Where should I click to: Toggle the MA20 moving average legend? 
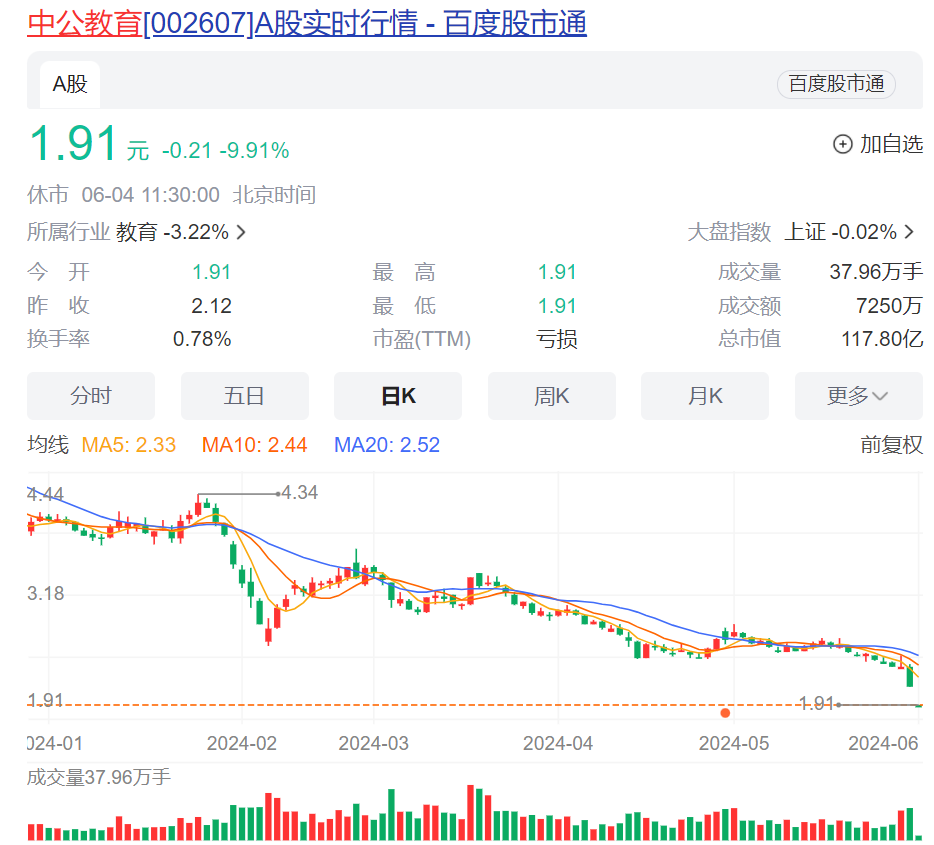387,445
